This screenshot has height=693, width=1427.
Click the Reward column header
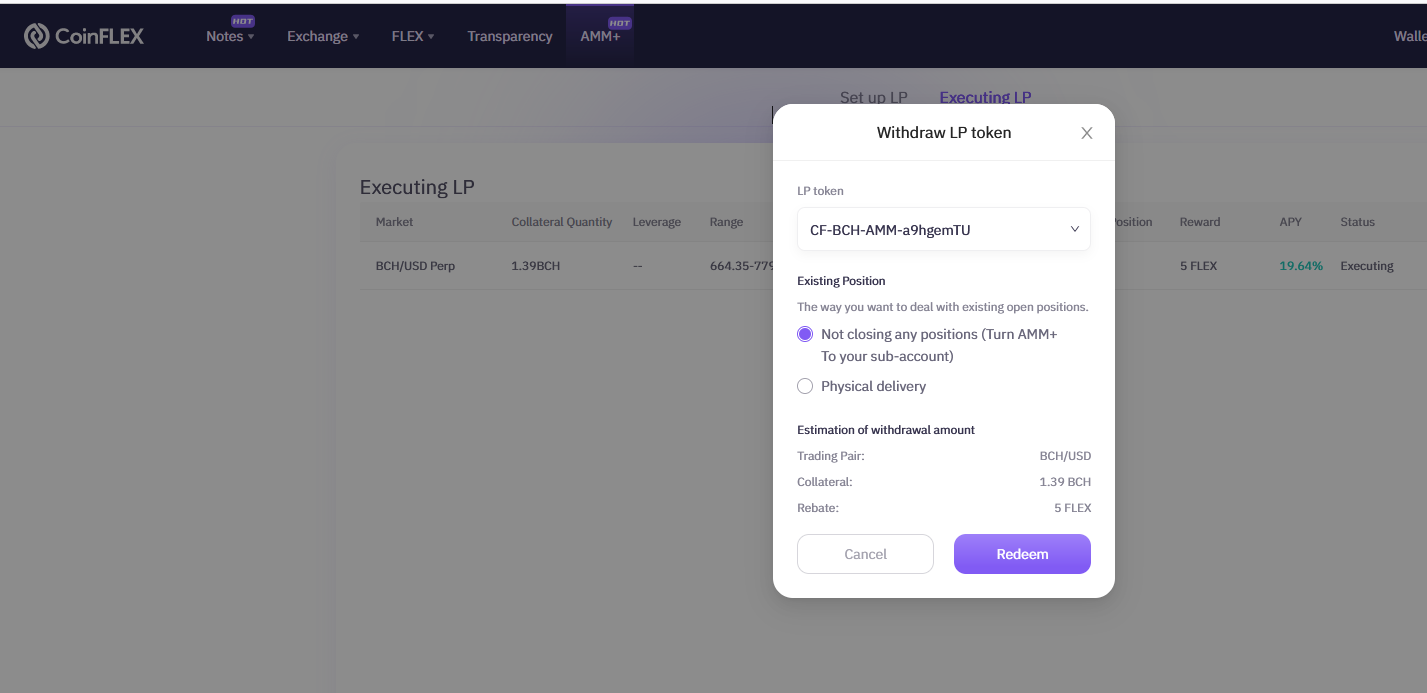1200,222
